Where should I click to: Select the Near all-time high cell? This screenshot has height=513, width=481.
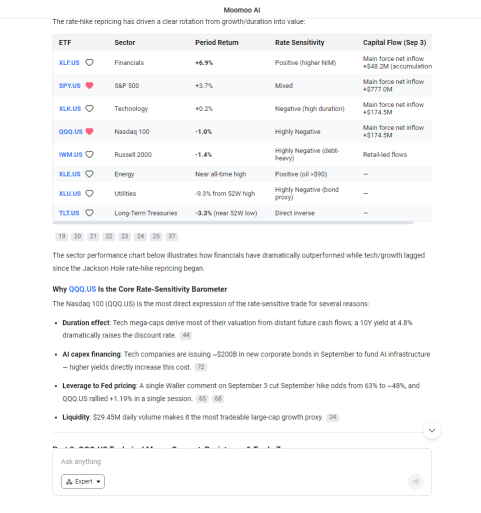coord(221,174)
